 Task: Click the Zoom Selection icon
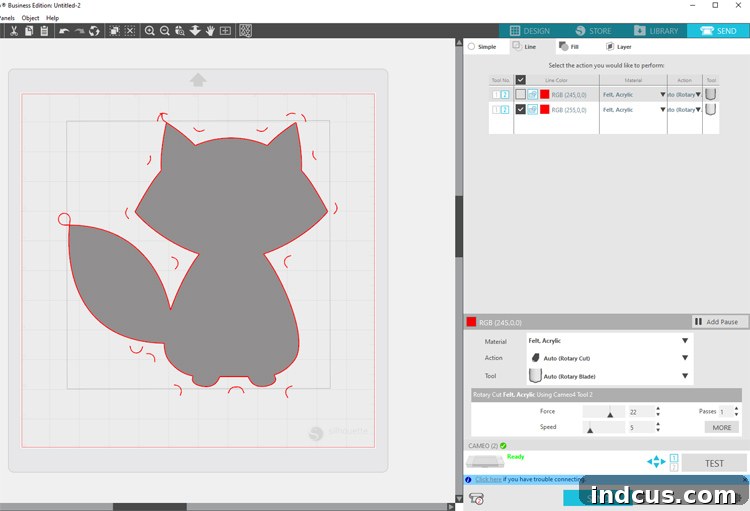click(180, 31)
